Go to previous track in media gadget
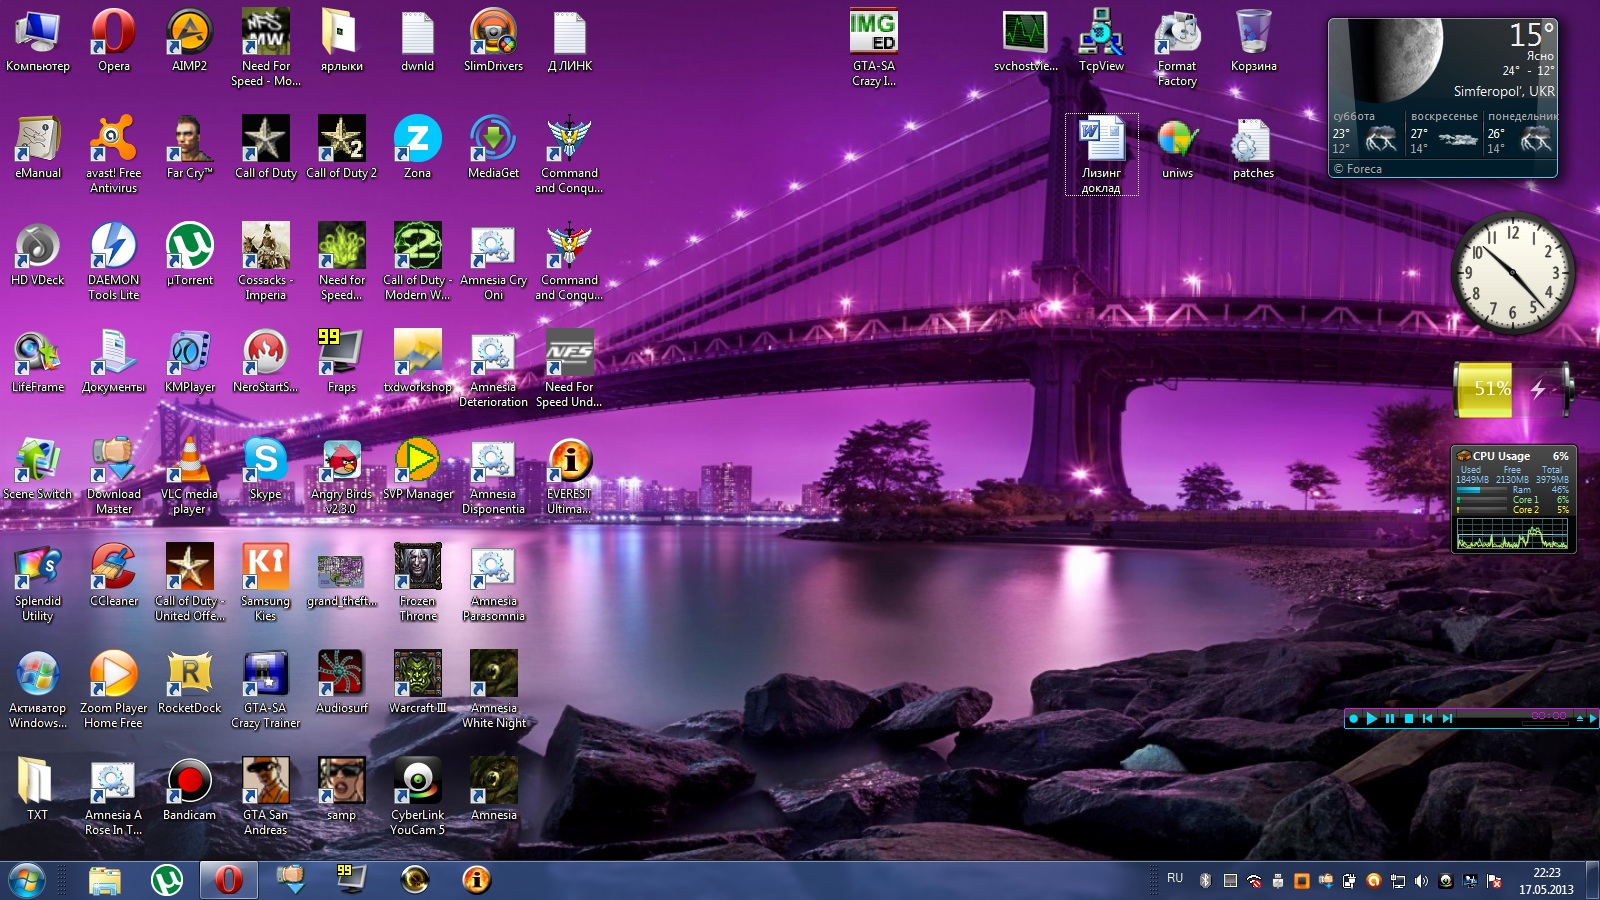Screen dimensions: 1600x900 pos(1428,718)
